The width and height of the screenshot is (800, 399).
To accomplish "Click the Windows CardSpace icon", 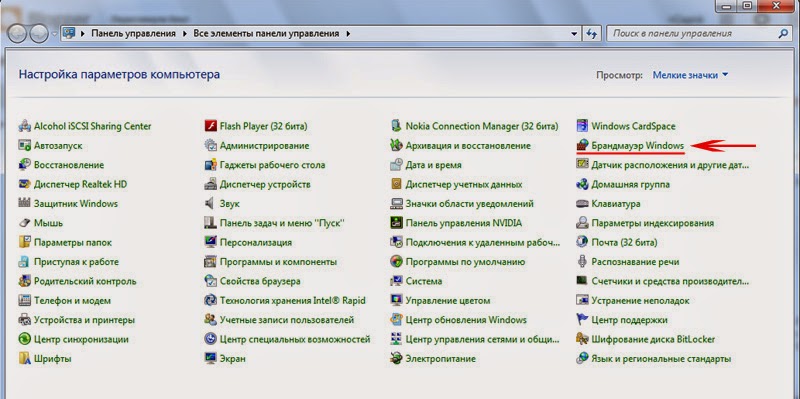I will click(582, 126).
